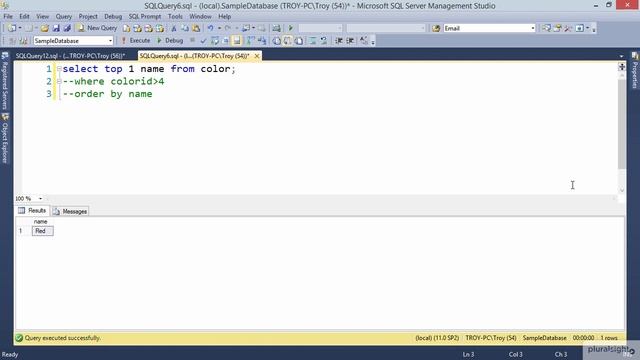Click the Connect icon on the SQL editor toolbar
640x360 pixels.
(12, 41)
